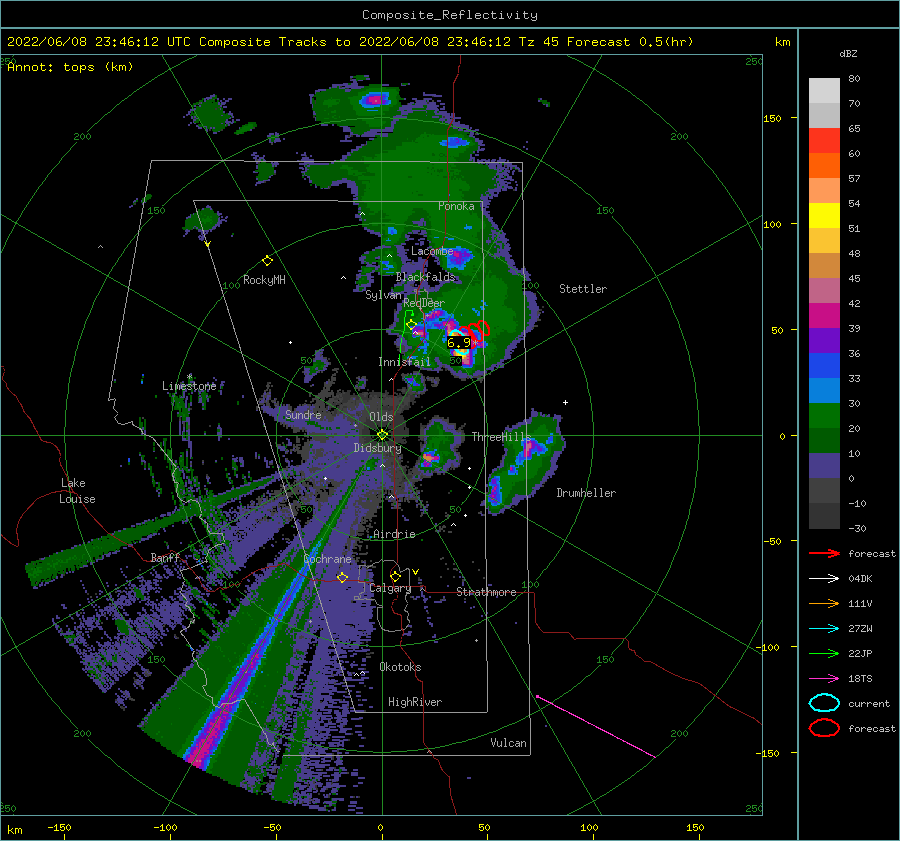900x841 pixels.
Task: Pick the red 60–65 dBZ swatch
Action: [824, 141]
